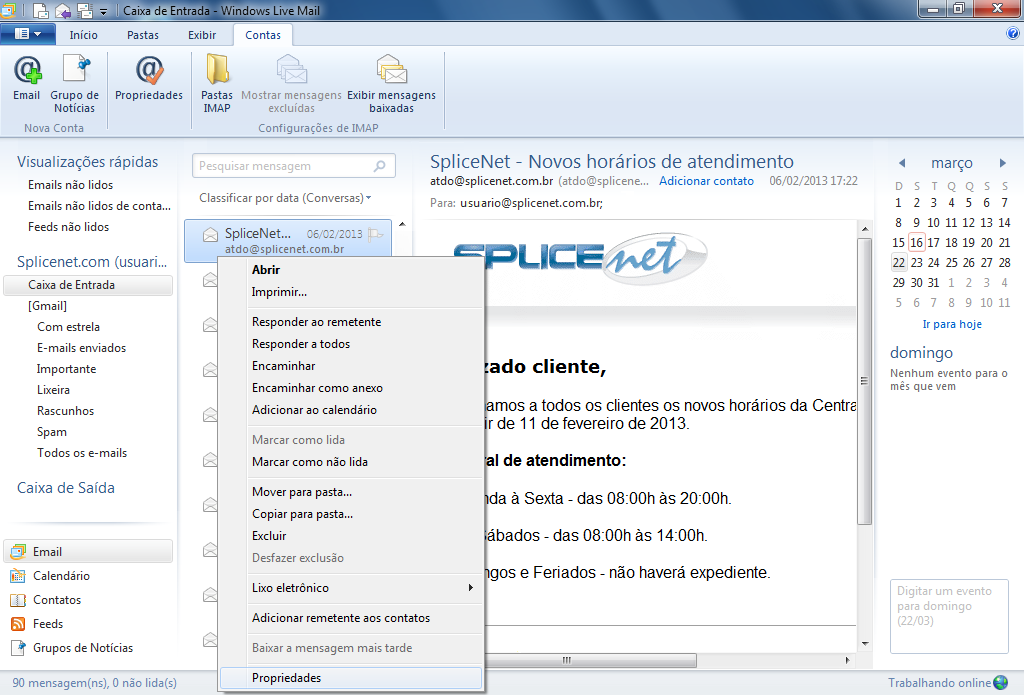Click Ir para hoje link
The height and width of the screenshot is (695, 1024).
(952, 324)
